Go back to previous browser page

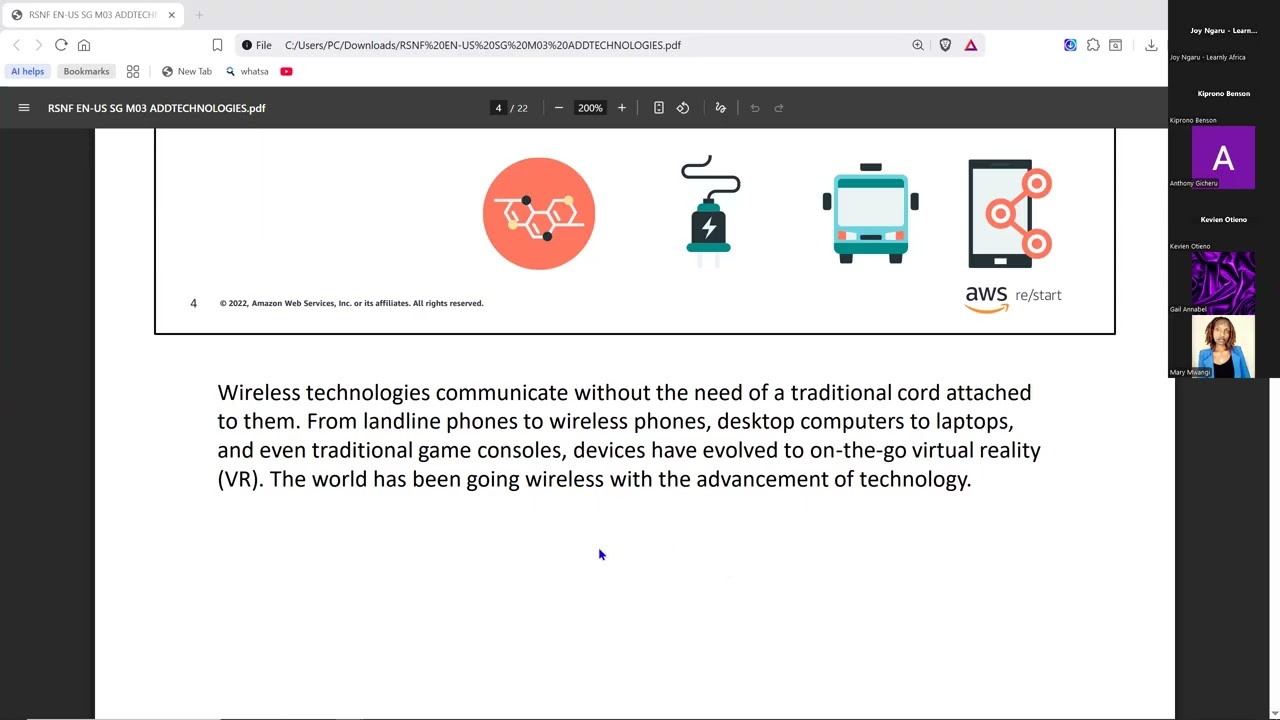16,45
